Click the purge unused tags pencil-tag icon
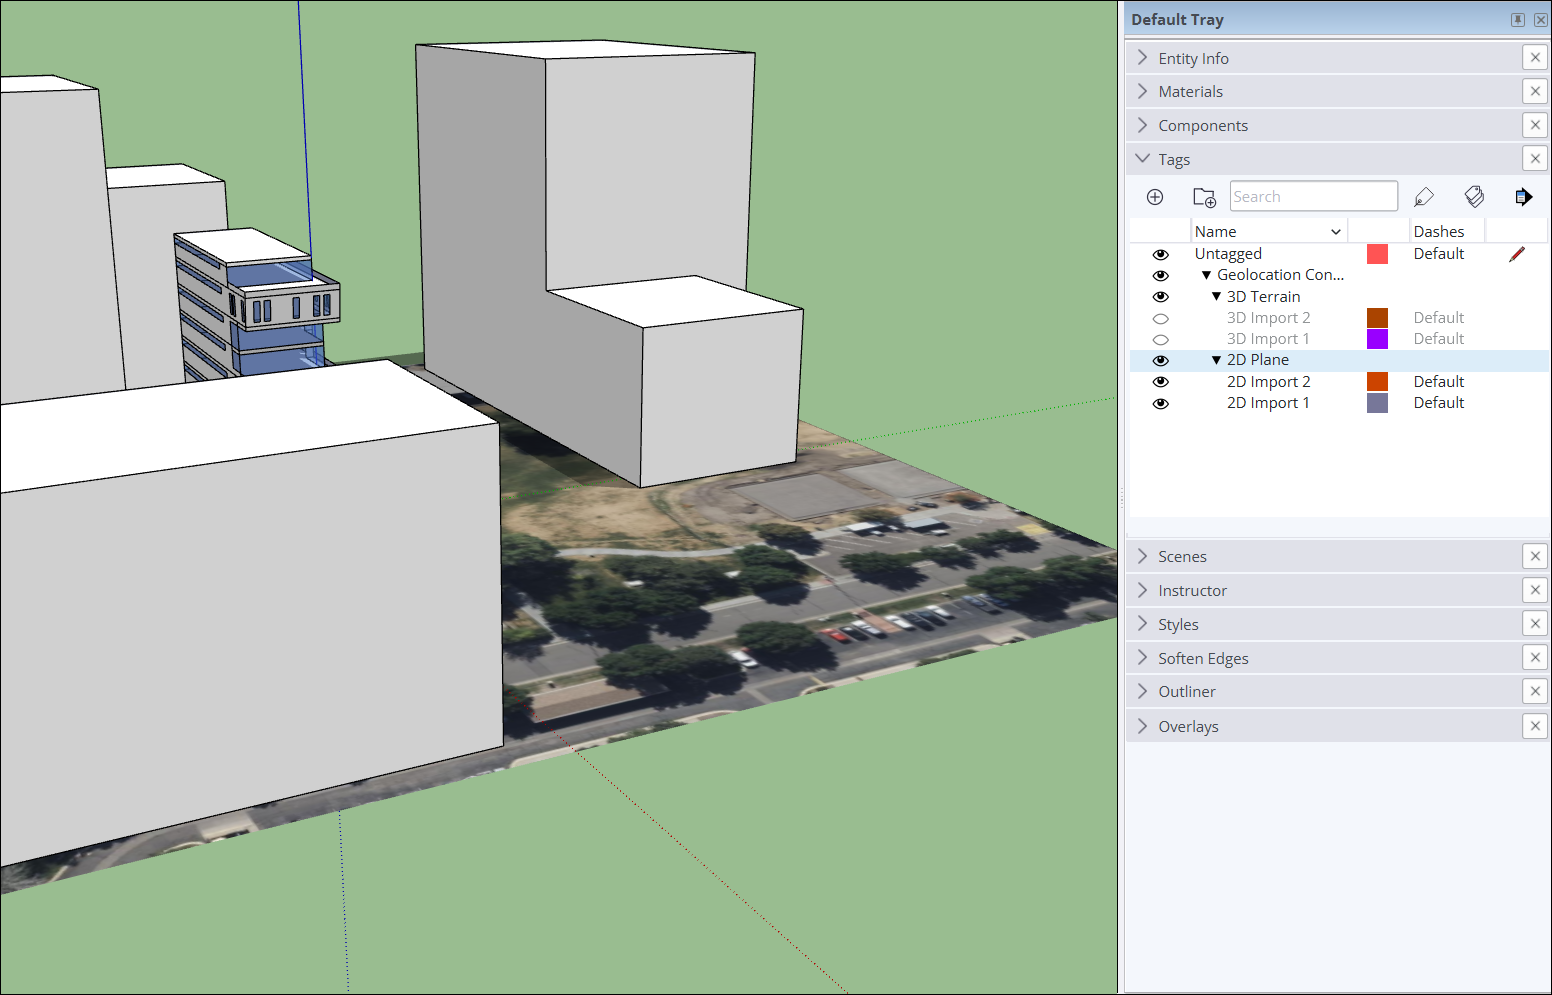This screenshot has width=1552, height=995. pos(1424,196)
